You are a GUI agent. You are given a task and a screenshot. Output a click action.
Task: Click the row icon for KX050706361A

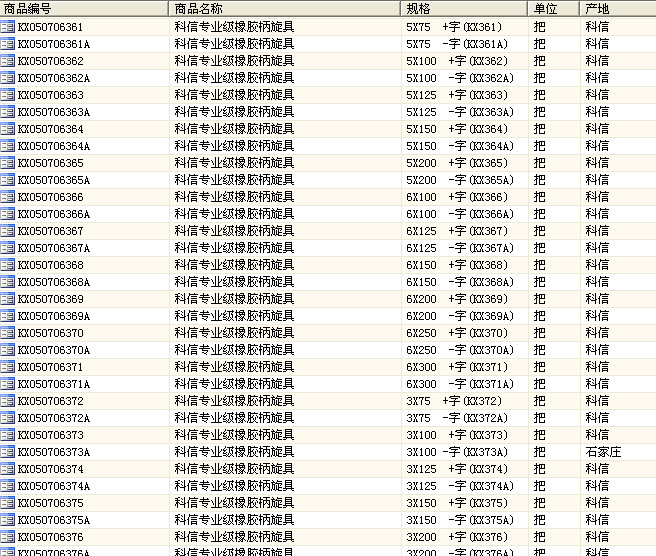[x=8, y=44]
